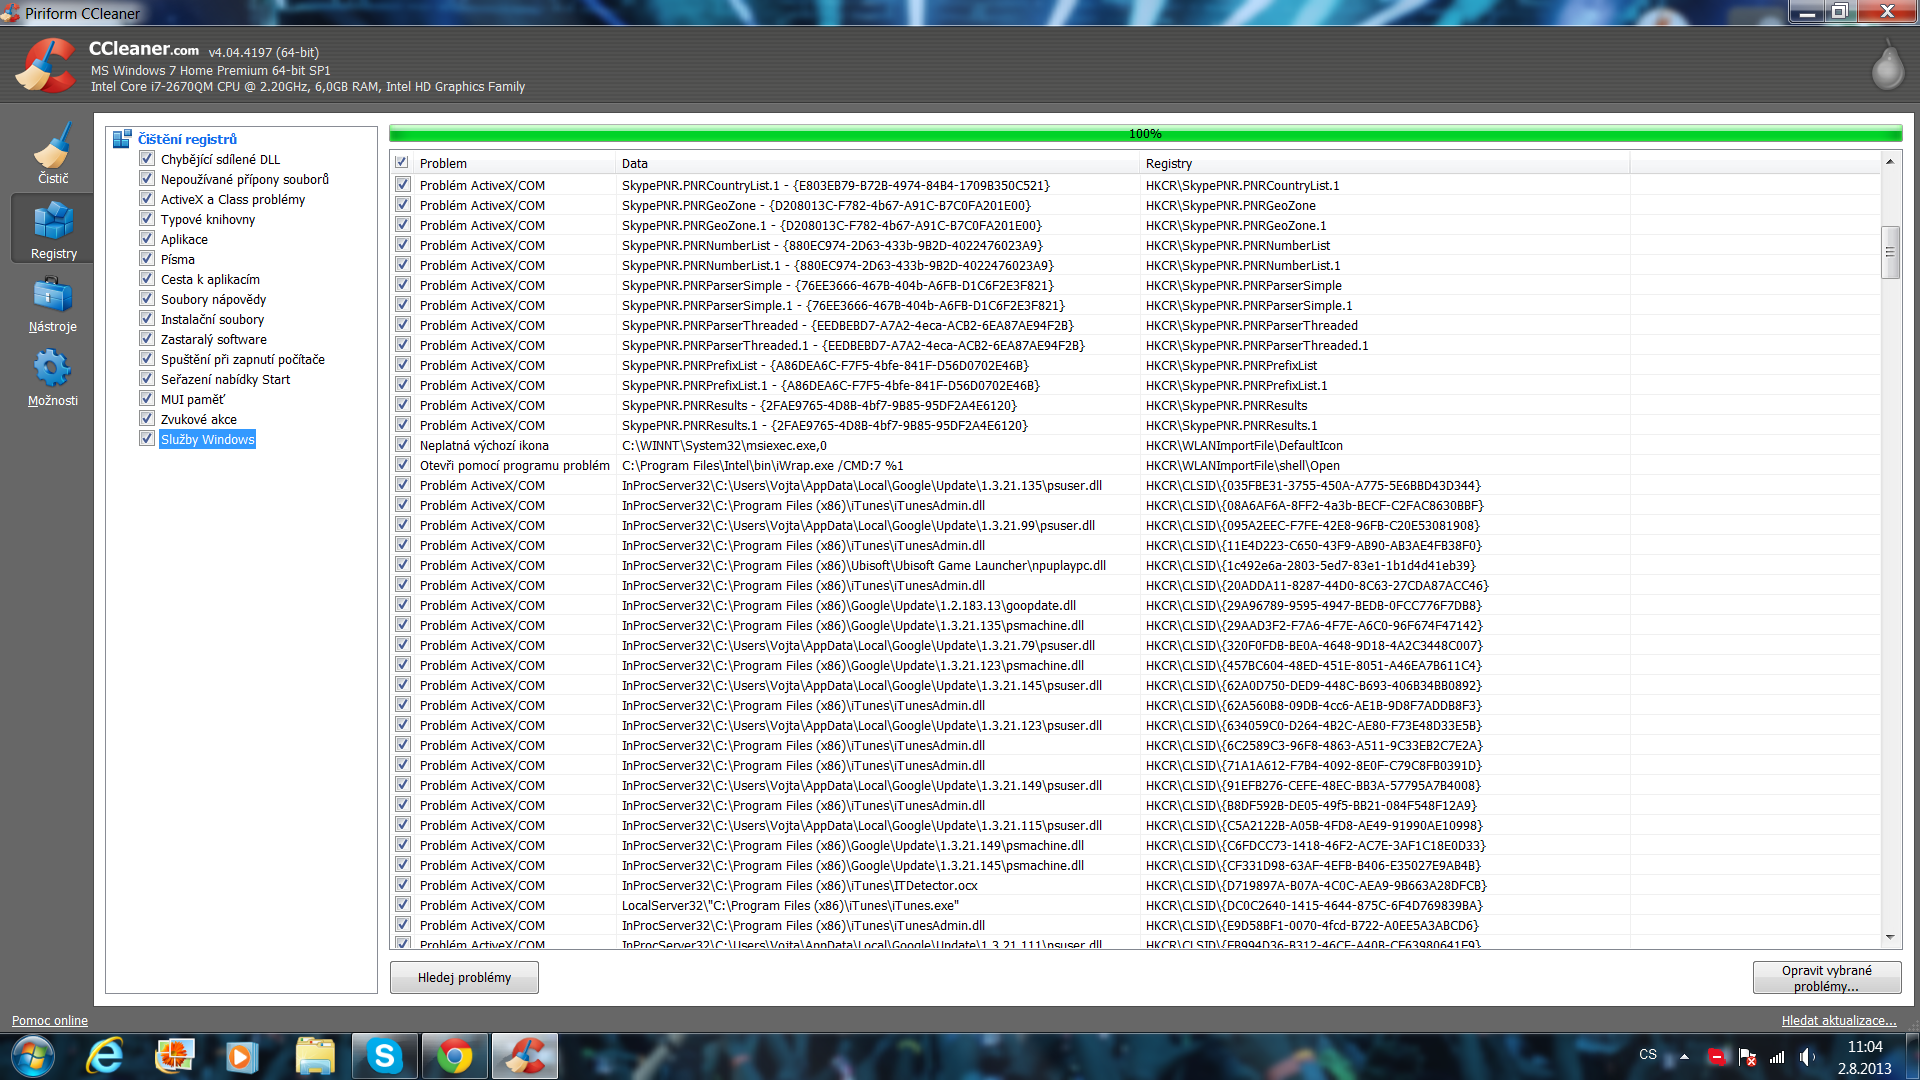Open the Pomoc online link

click(50, 1021)
